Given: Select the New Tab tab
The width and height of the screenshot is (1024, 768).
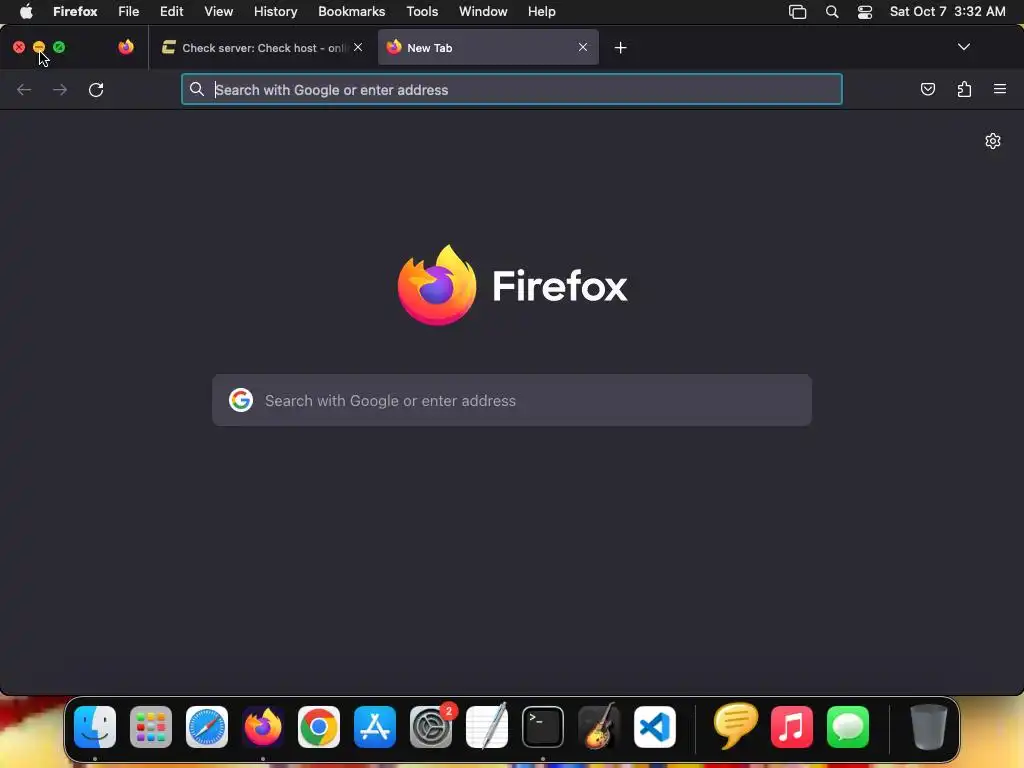Looking at the screenshot, I should click(488, 48).
